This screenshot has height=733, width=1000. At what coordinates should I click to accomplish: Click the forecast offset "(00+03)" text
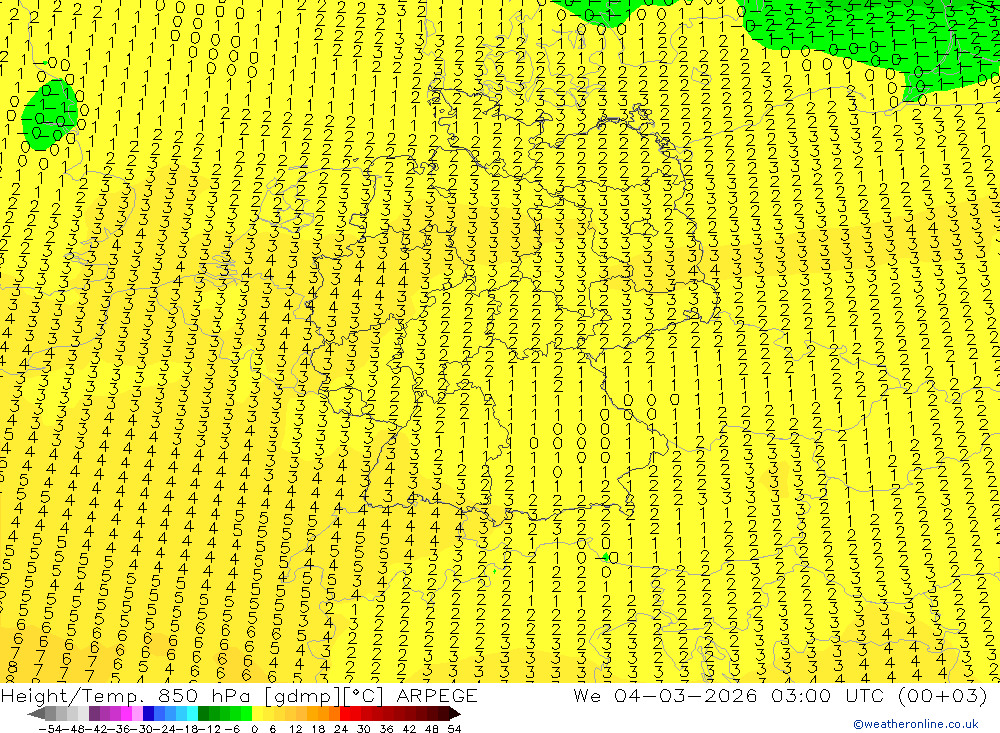[942, 695]
